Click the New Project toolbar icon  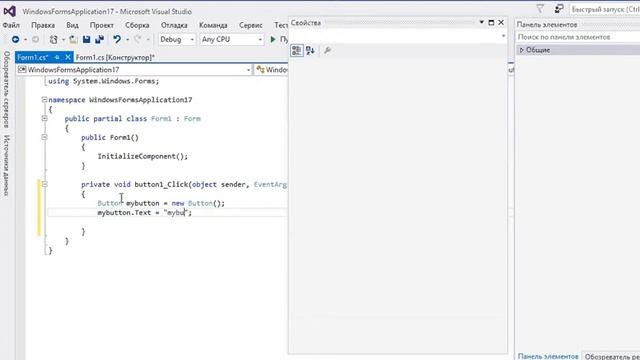point(53,39)
